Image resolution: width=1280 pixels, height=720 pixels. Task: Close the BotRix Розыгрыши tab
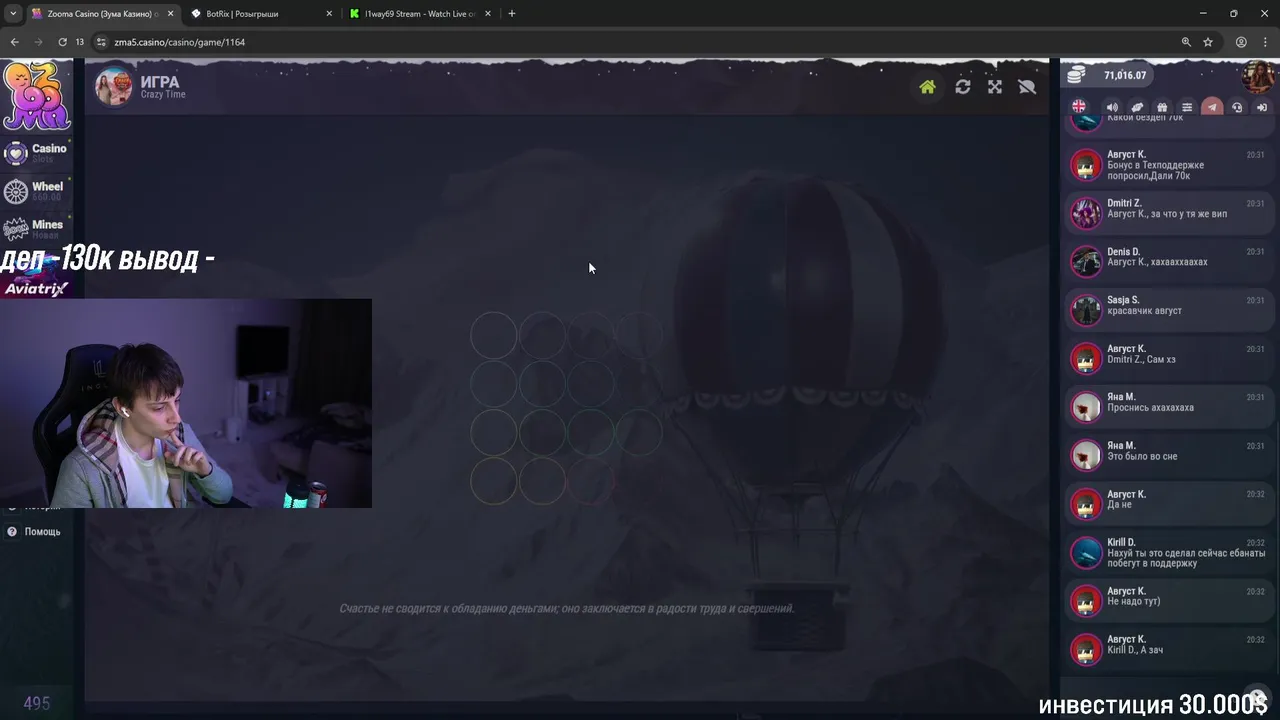click(x=329, y=14)
